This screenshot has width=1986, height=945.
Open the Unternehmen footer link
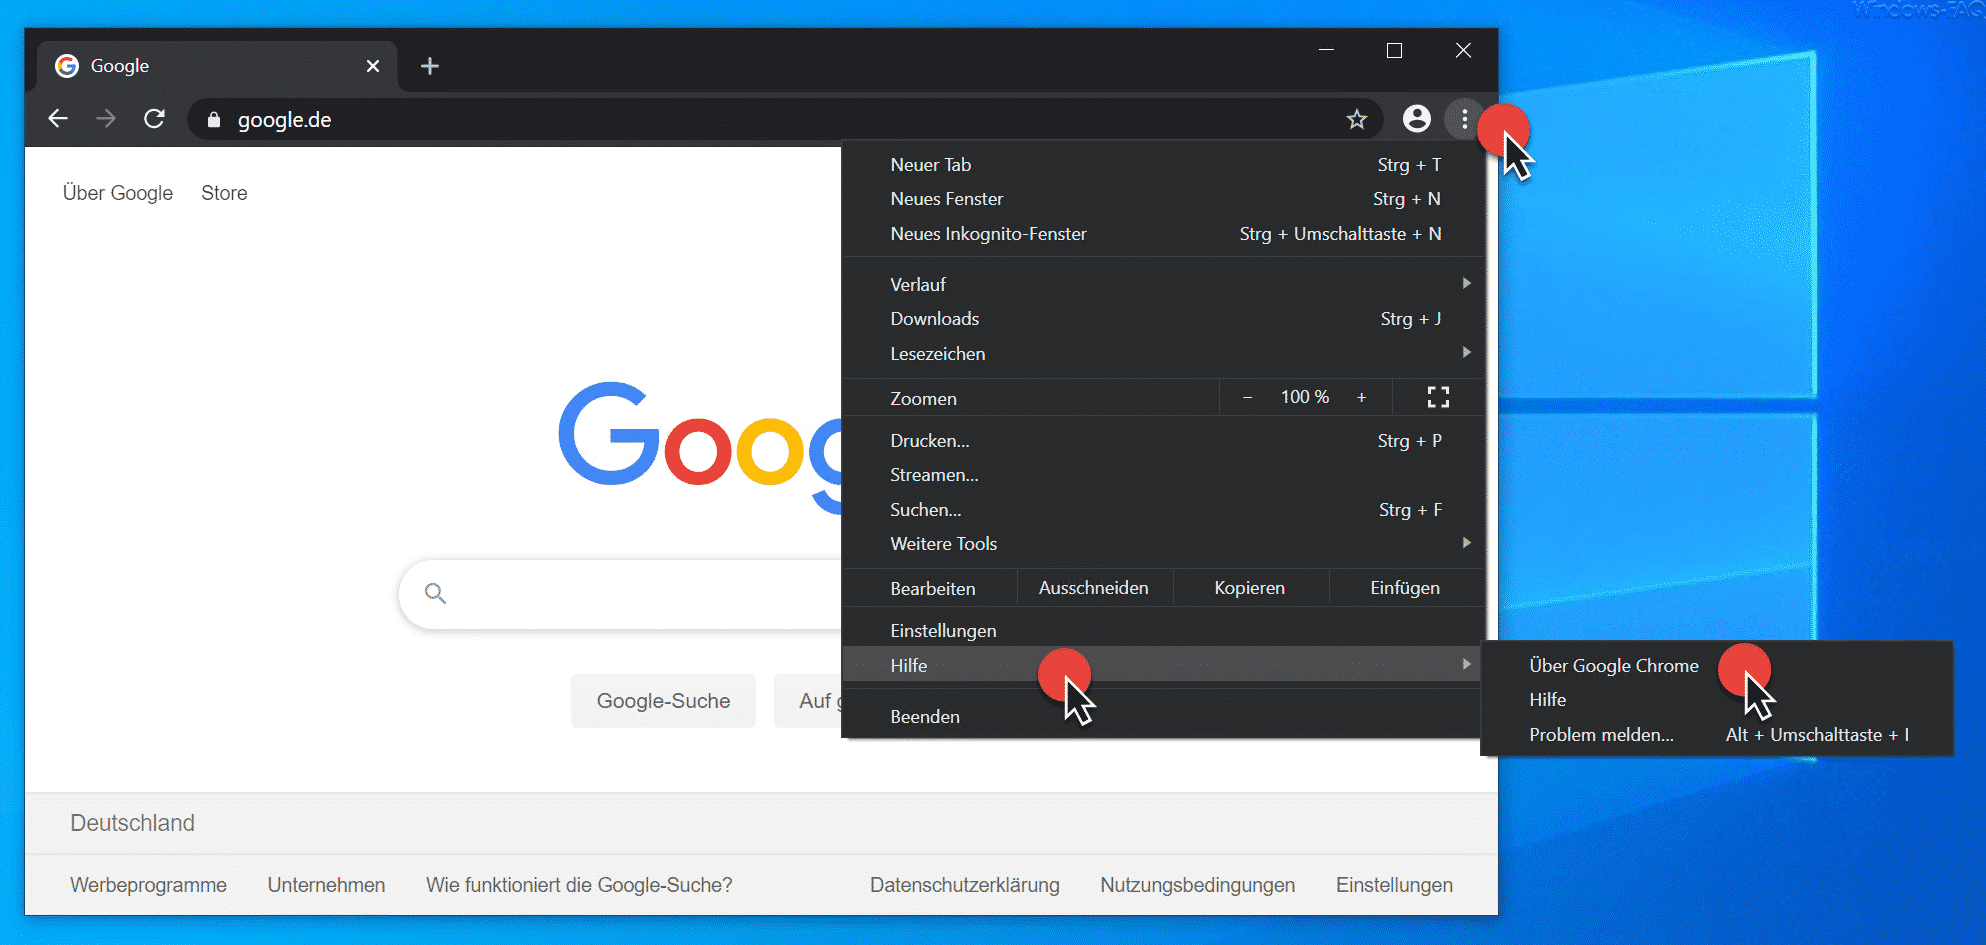click(x=326, y=885)
